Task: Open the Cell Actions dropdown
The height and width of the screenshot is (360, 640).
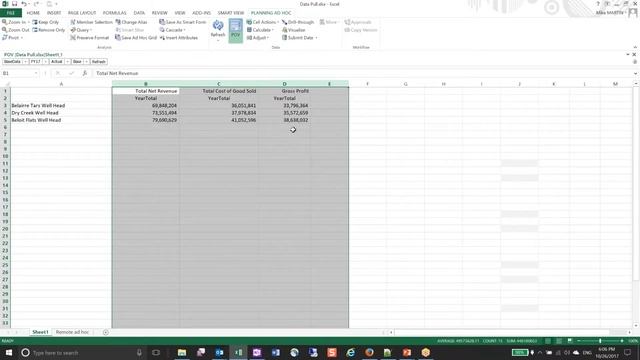Action: tap(263, 22)
